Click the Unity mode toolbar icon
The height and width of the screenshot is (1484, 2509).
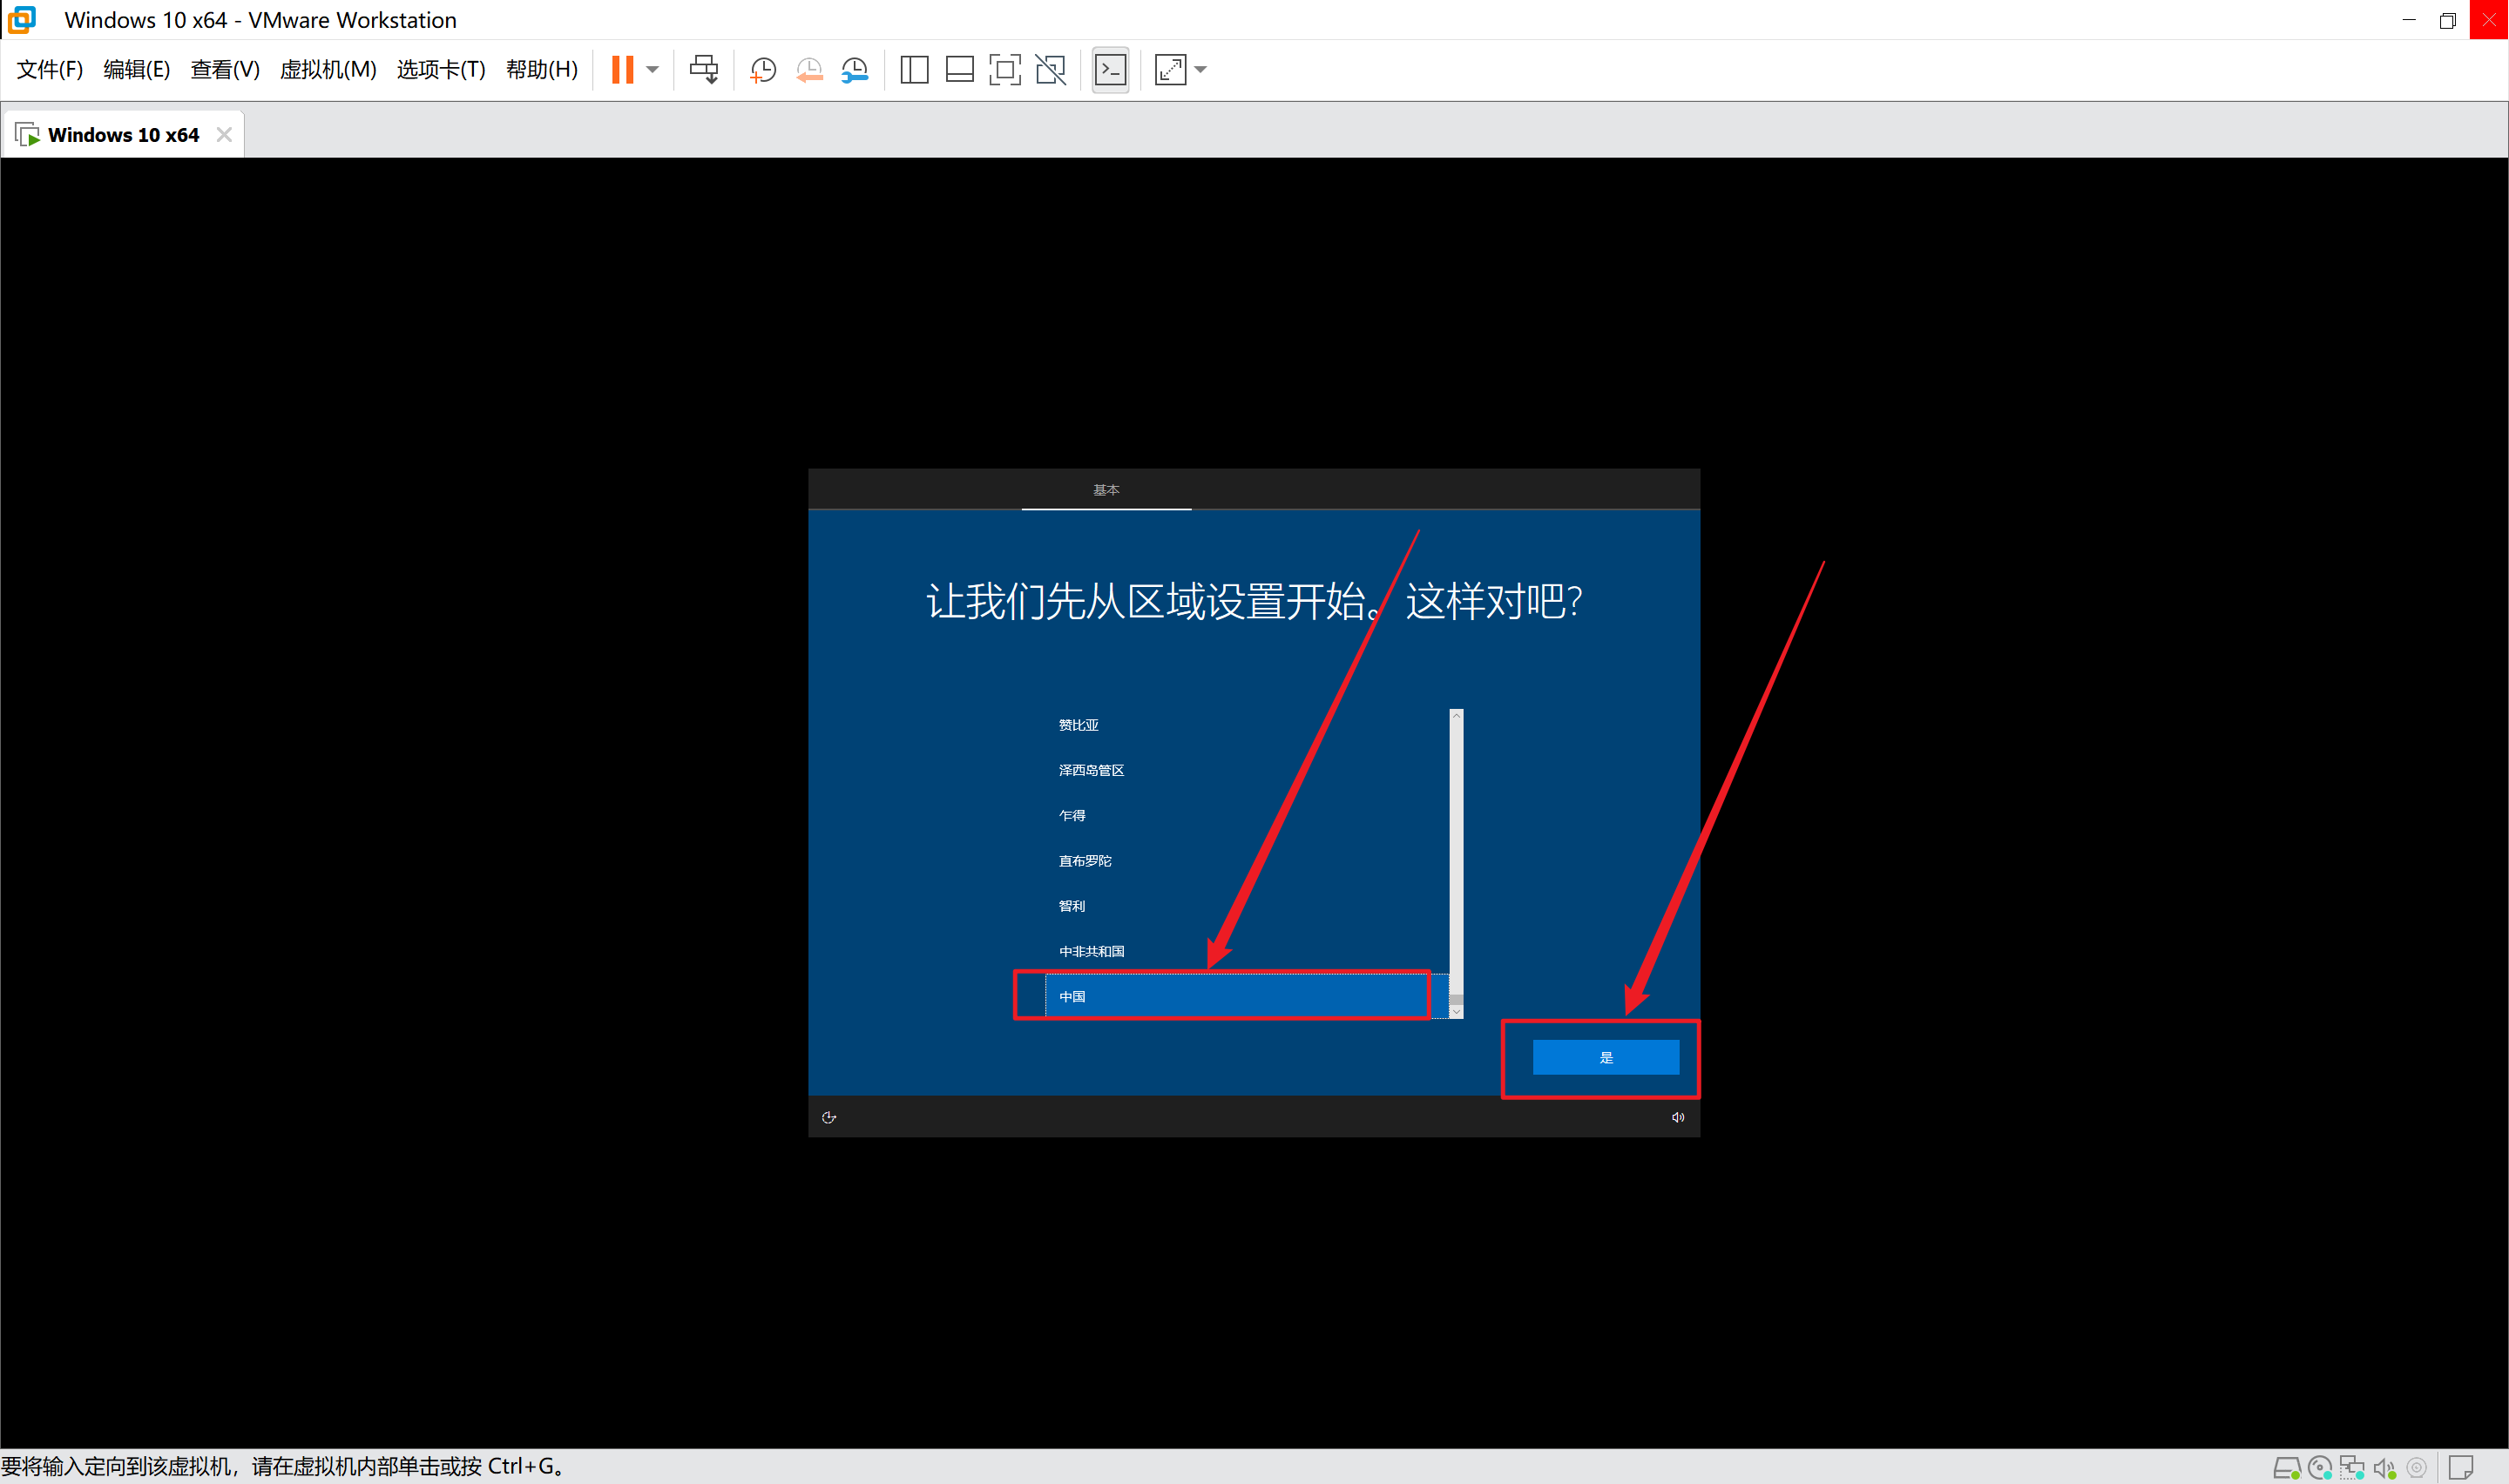click(1050, 69)
